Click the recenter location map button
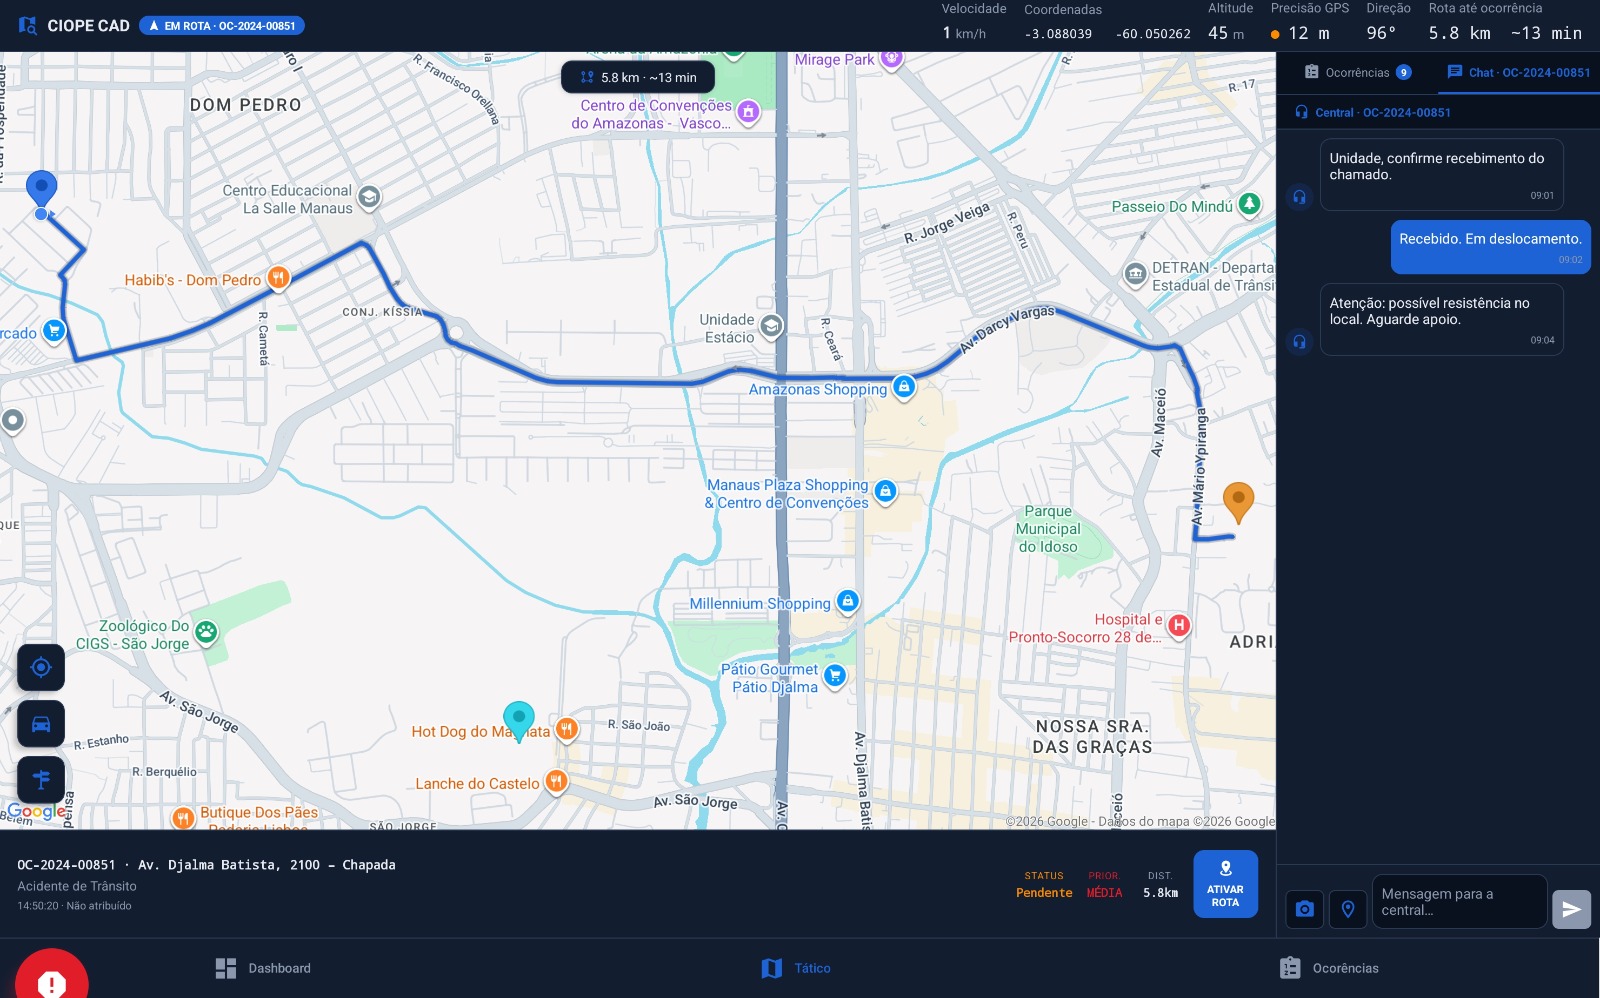 tap(41, 667)
